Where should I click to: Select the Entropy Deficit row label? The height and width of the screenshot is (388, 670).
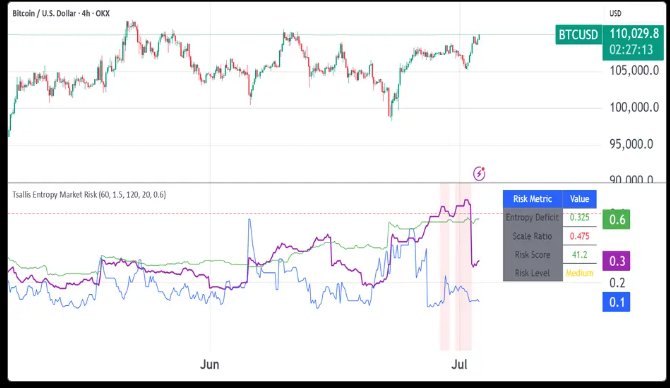pyautogui.click(x=532, y=218)
